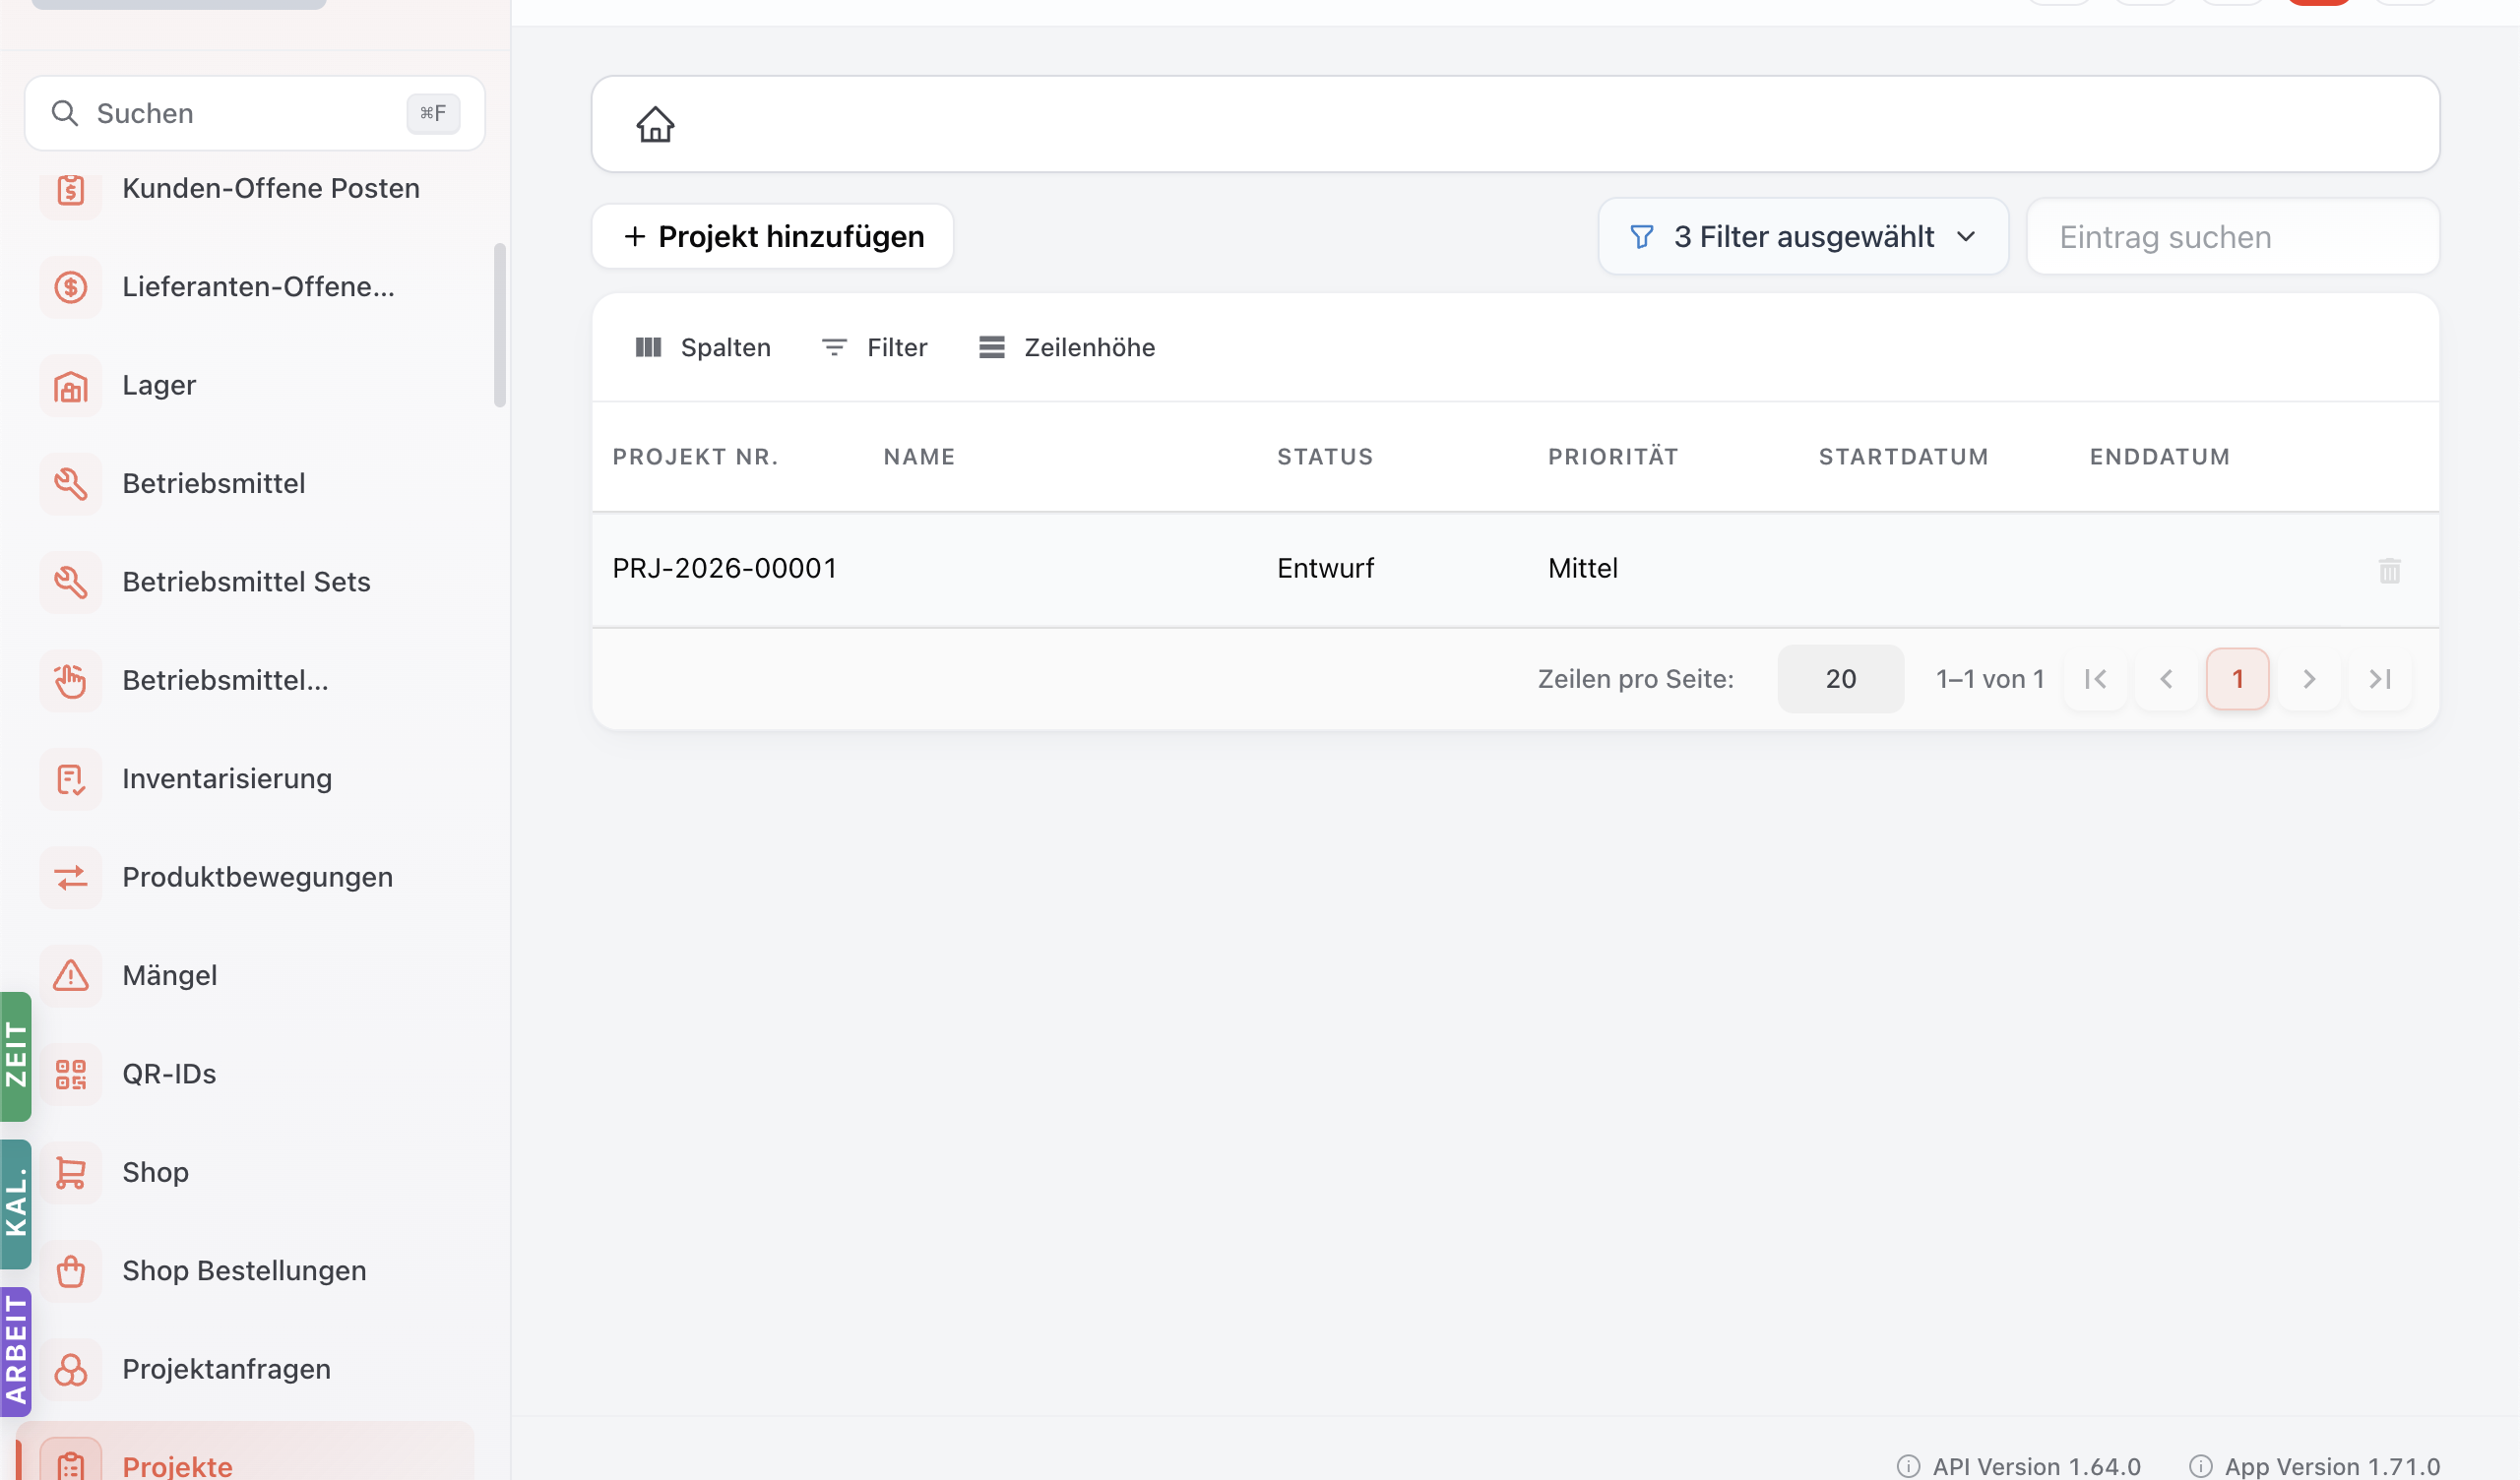Click the hand pointer Betriebsmittel... icon

pyautogui.click(x=71, y=681)
